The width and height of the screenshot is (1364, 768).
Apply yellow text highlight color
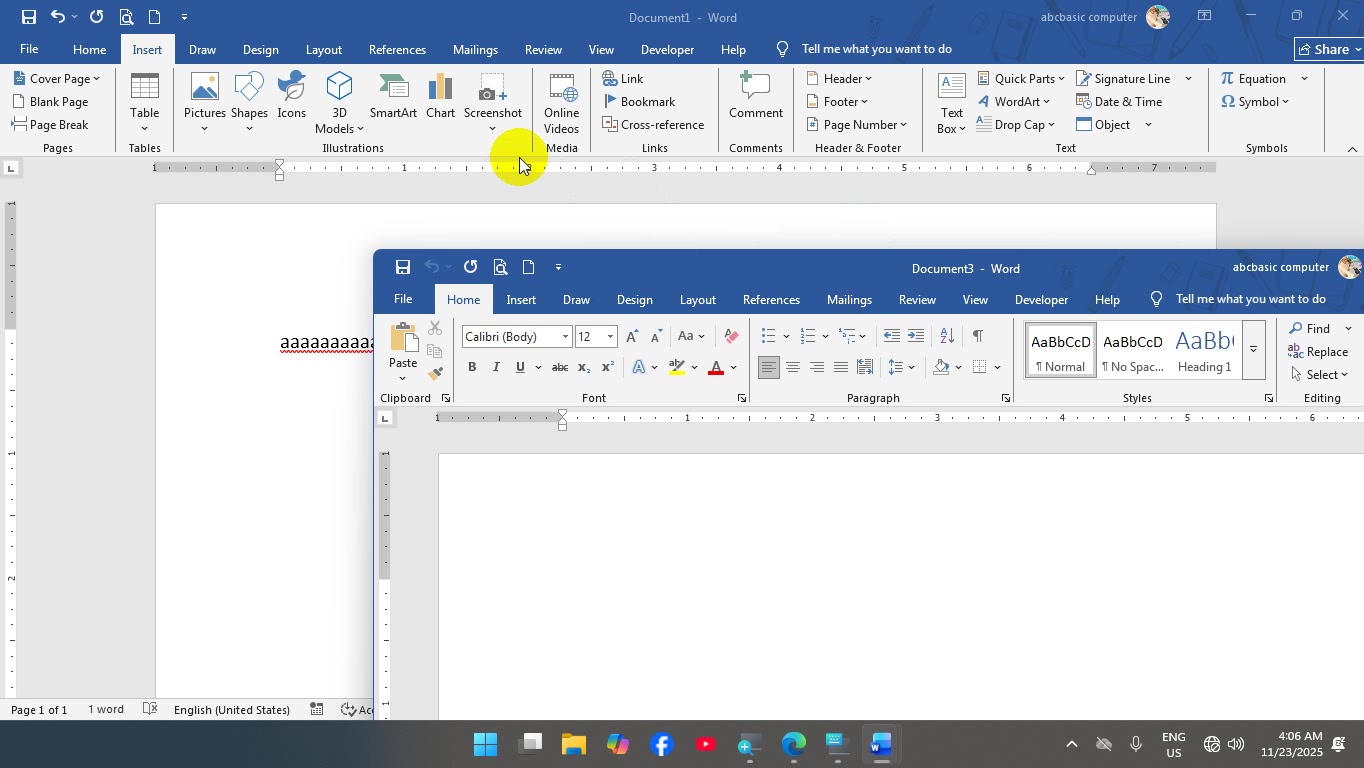click(x=677, y=368)
